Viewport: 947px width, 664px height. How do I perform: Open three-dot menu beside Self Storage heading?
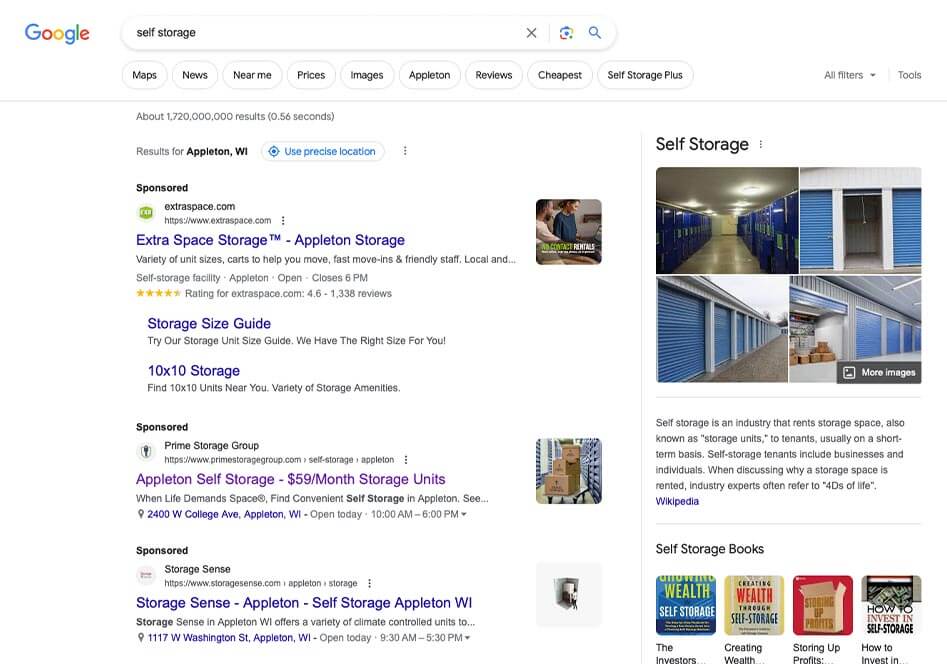(761, 144)
